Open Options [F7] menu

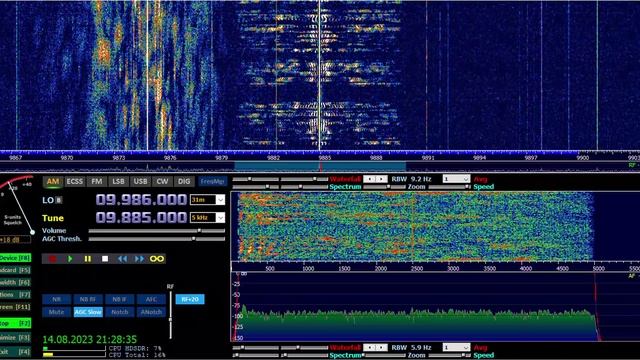click(x=15, y=295)
